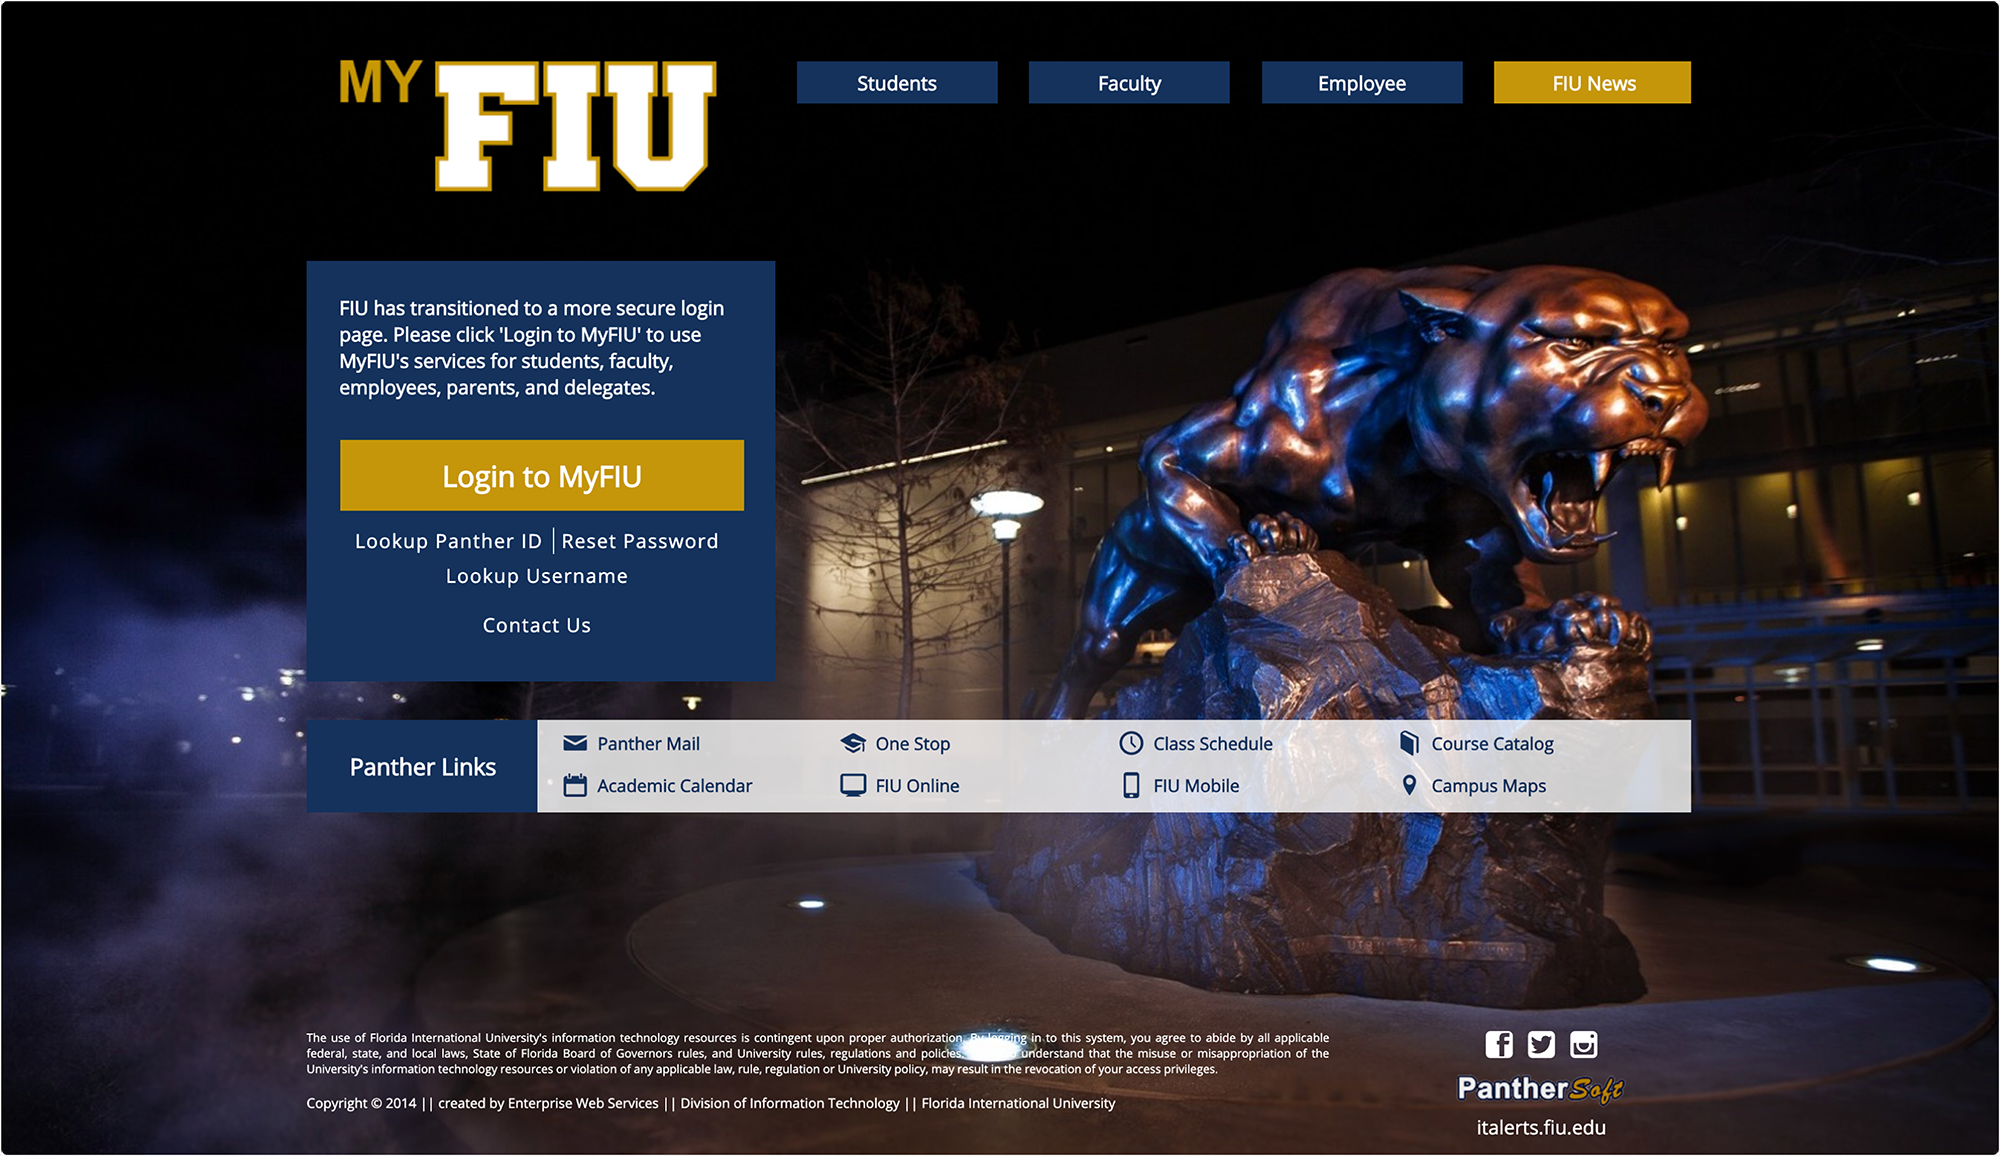Click the Lookup Username link
This screenshot has width=2000, height=1156.
pyautogui.click(x=535, y=577)
